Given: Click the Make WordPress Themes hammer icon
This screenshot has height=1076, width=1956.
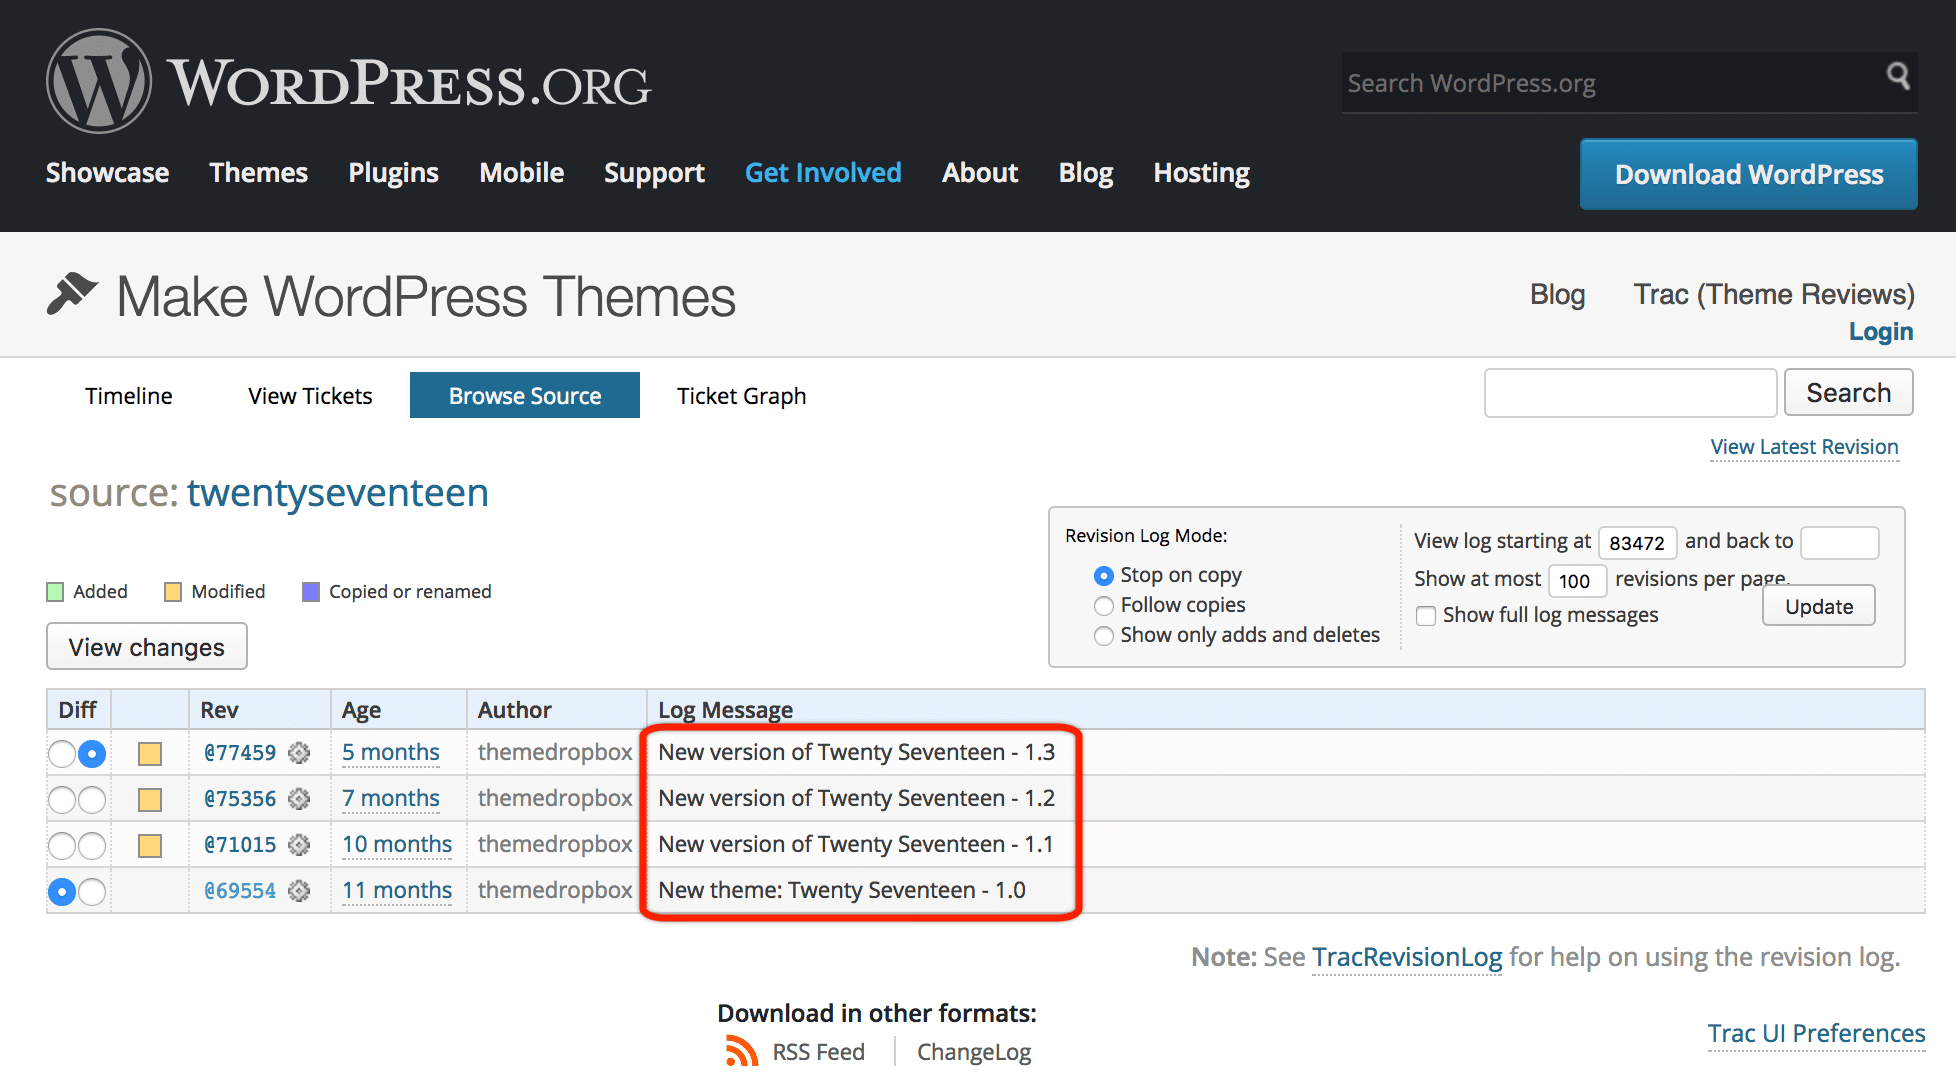Looking at the screenshot, I should [72, 294].
